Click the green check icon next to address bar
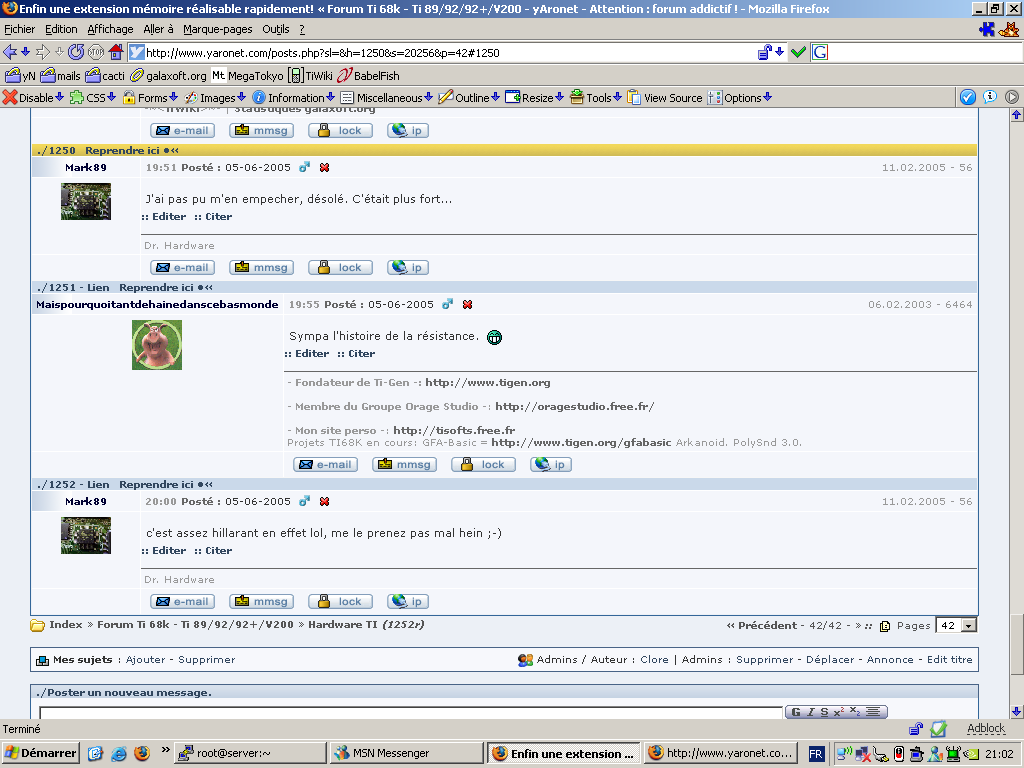This screenshot has height=768, width=1024. coord(798,52)
